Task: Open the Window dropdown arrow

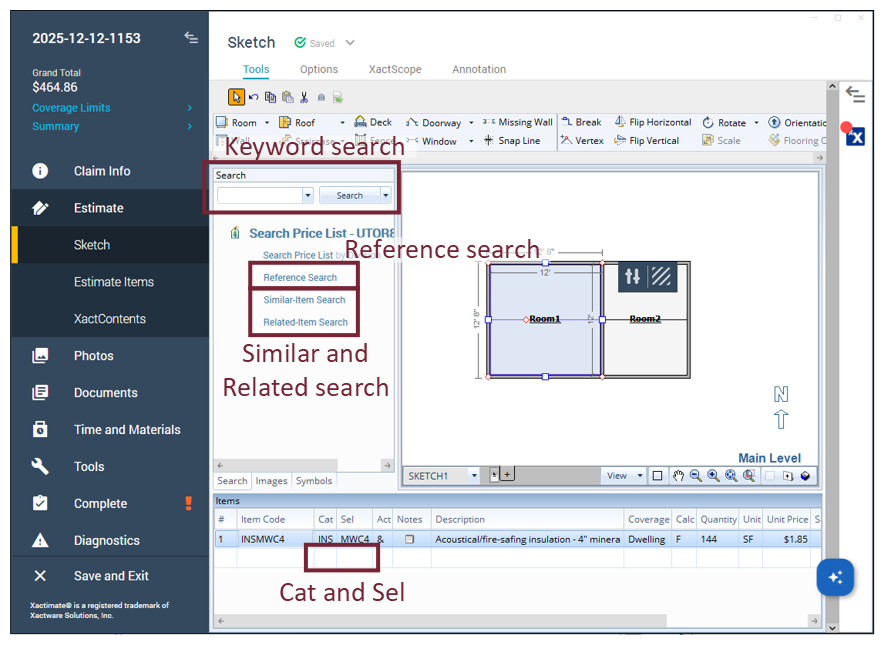Action: pyautogui.click(x=471, y=141)
